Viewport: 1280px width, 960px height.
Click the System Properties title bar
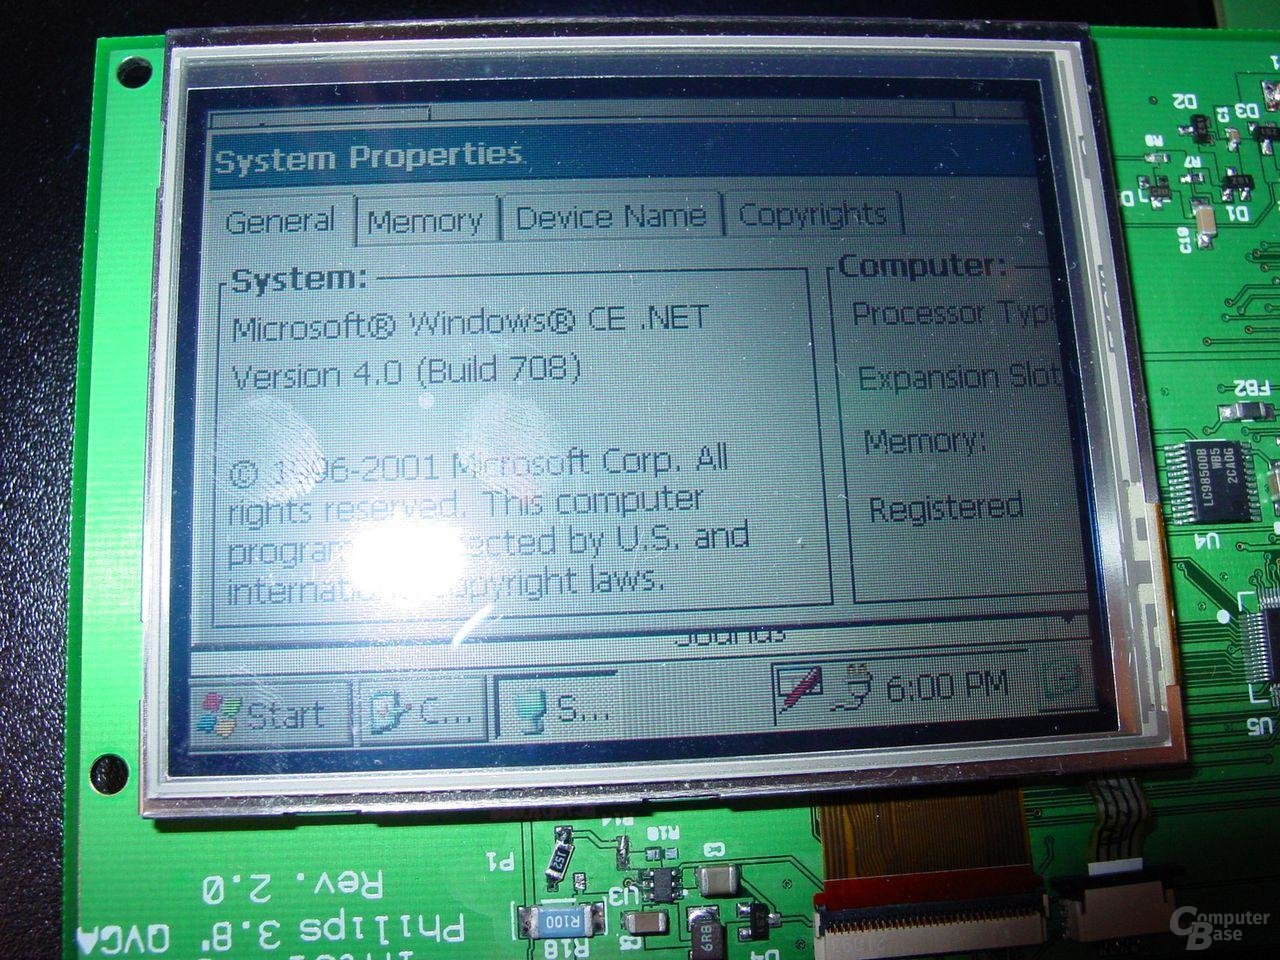tap(618, 154)
